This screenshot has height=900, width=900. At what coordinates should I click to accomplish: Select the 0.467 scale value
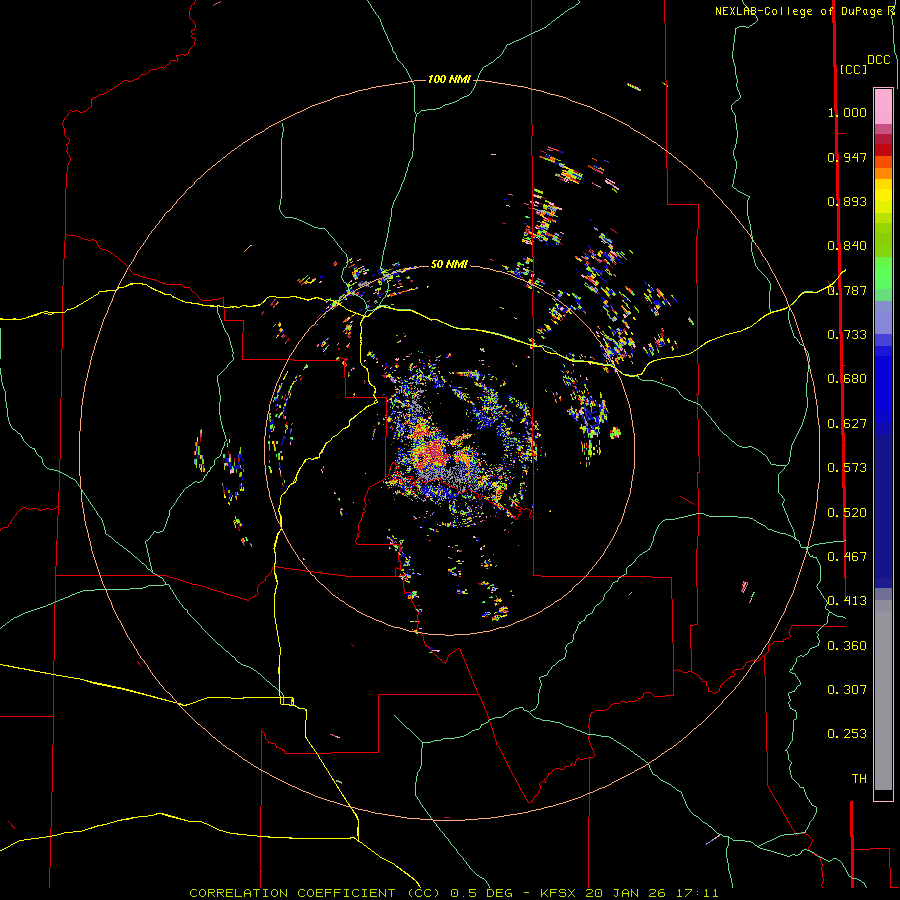pos(847,557)
